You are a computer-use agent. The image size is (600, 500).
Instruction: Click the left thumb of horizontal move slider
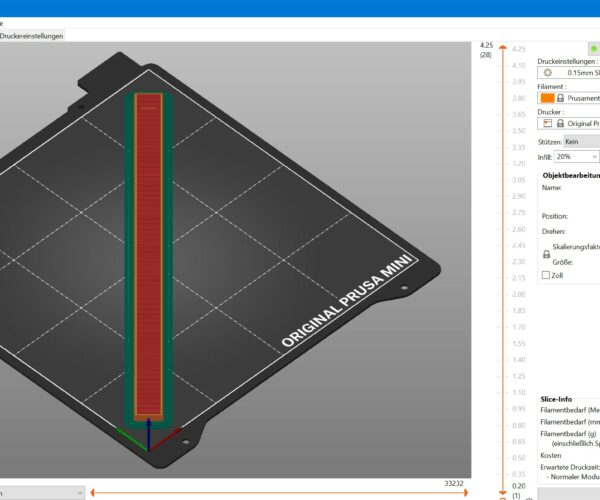pos(92,493)
